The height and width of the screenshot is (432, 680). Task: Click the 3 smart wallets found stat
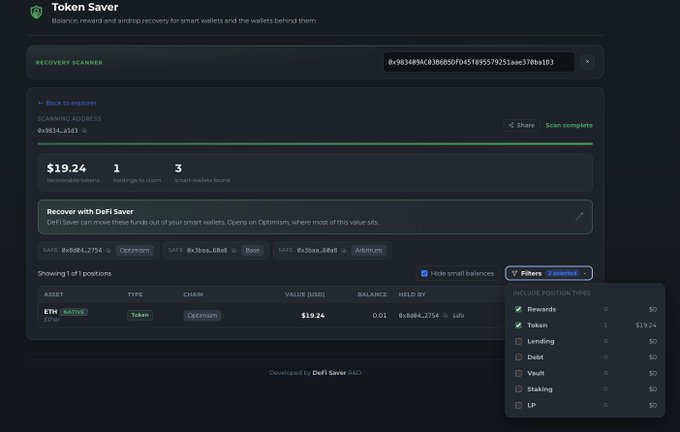pos(202,172)
